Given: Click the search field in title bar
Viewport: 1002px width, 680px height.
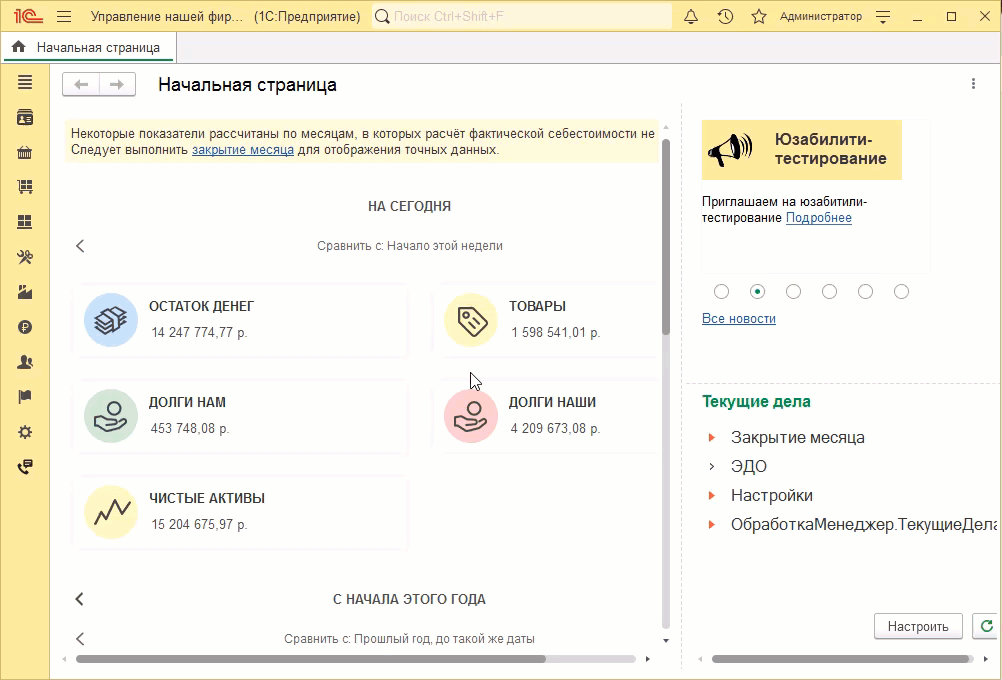Looking at the screenshot, I should click(x=520, y=17).
